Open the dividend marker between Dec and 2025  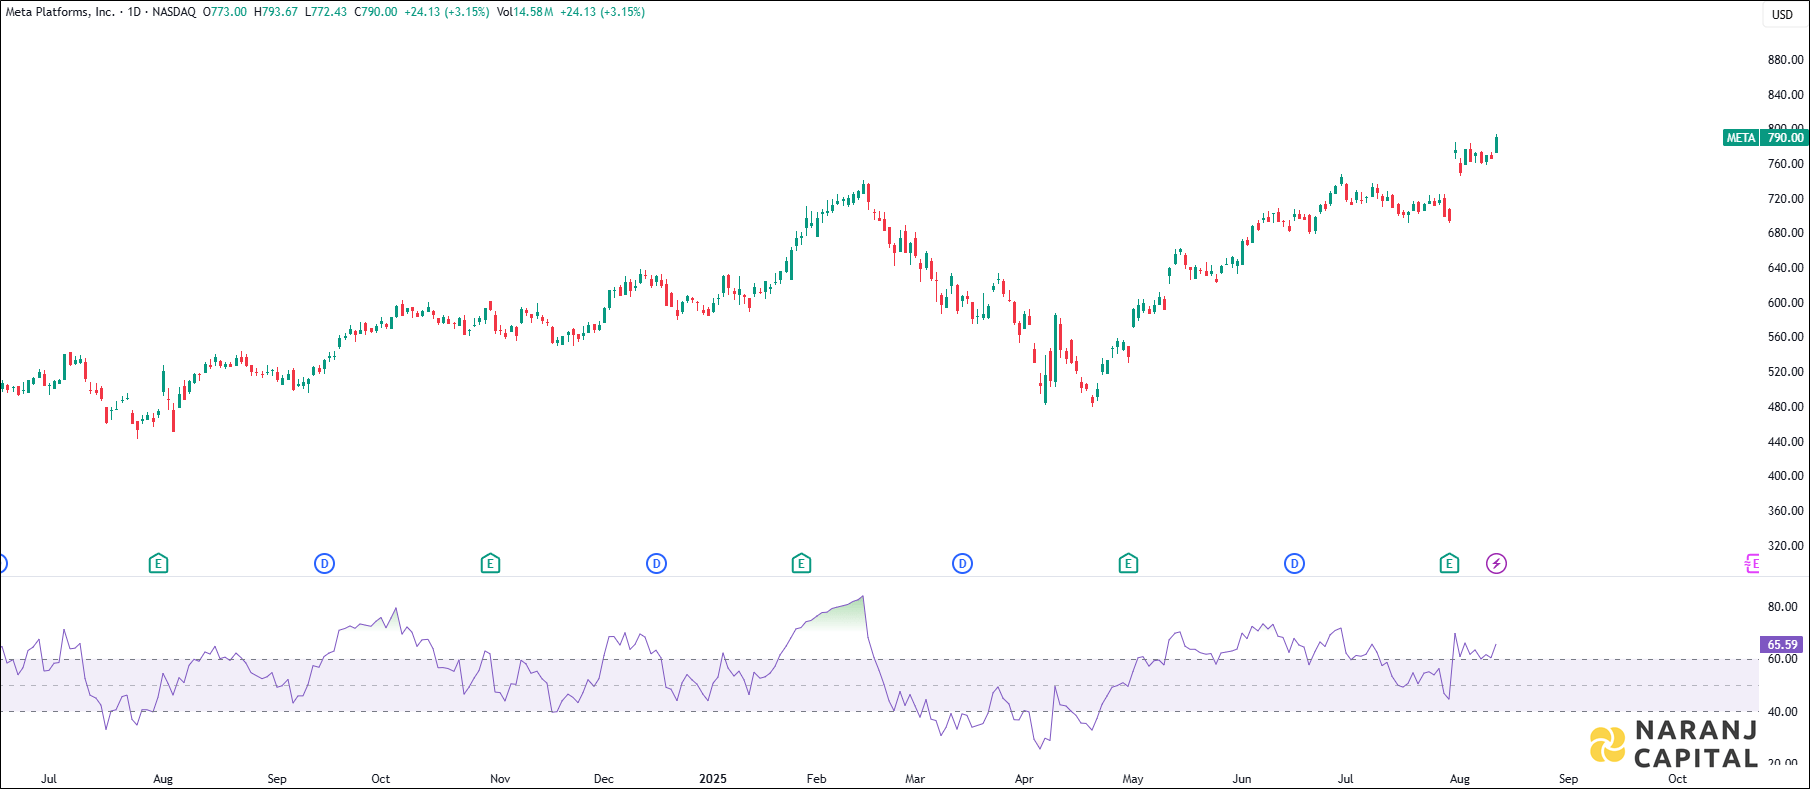[x=656, y=564]
